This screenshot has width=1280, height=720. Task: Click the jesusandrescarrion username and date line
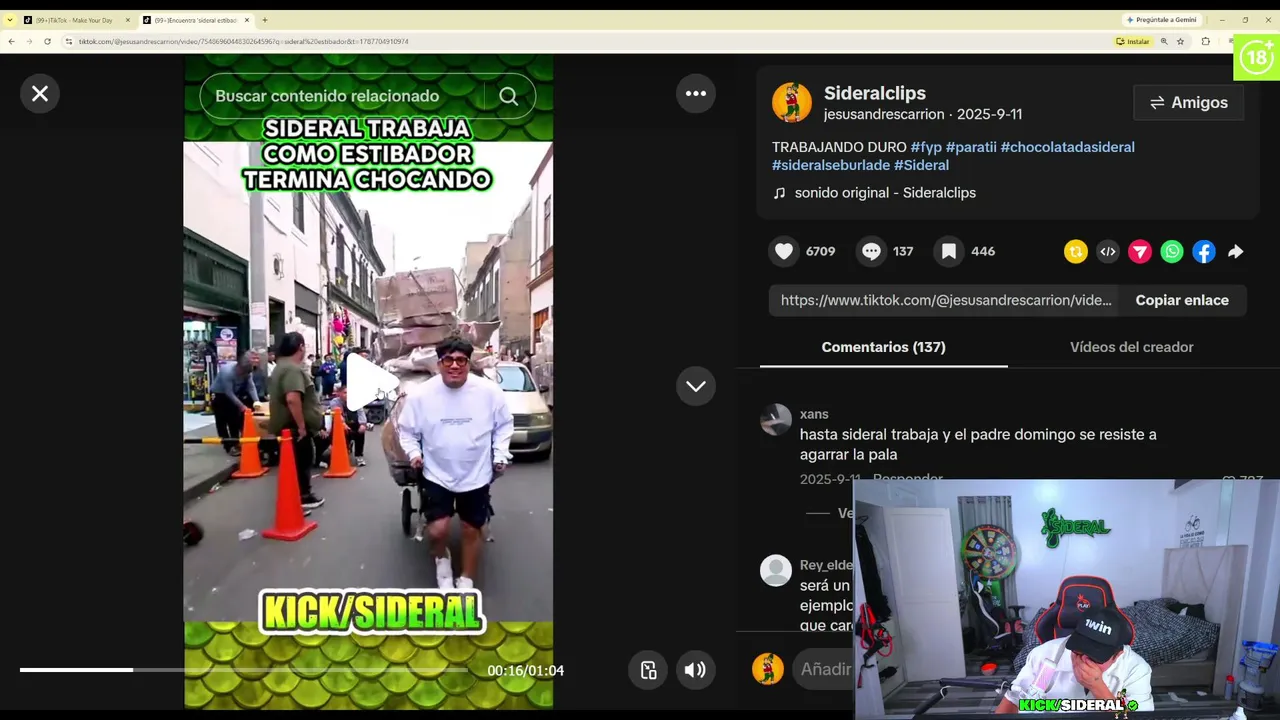tap(923, 114)
